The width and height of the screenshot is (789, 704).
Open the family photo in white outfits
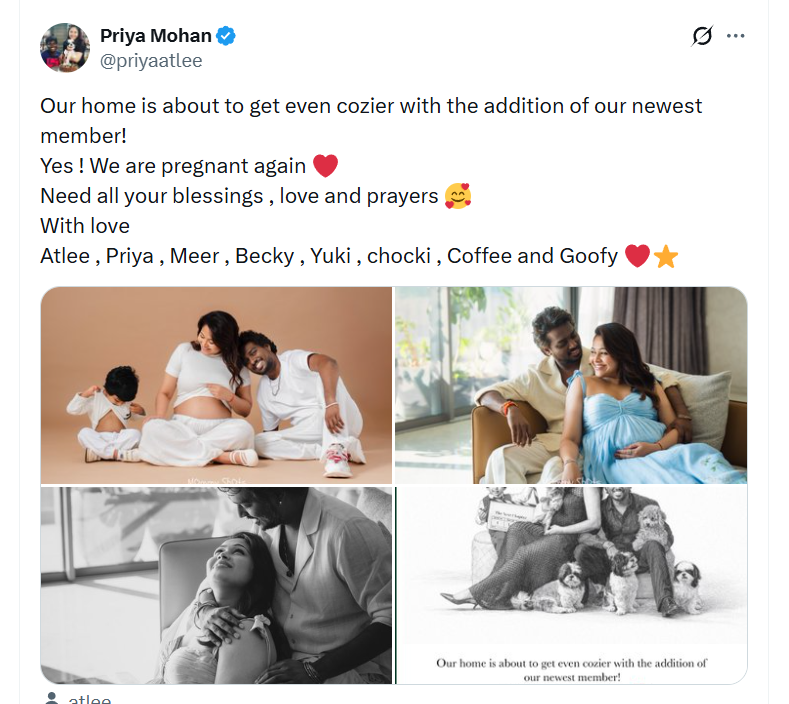tap(216, 385)
